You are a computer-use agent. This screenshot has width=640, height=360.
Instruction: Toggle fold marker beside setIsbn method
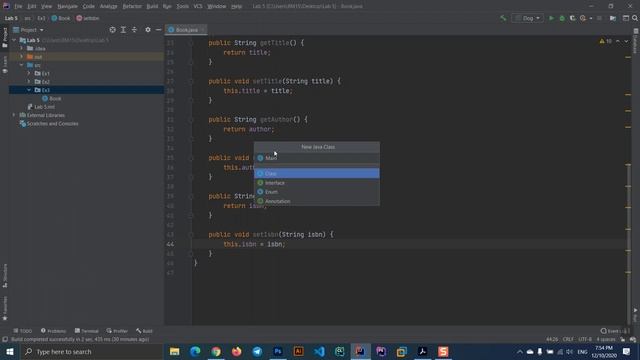click(x=191, y=235)
